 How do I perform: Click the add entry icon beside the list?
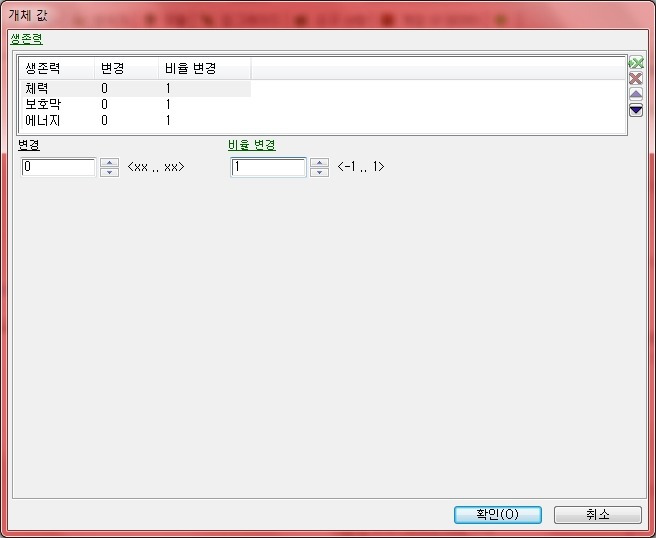tap(636, 63)
